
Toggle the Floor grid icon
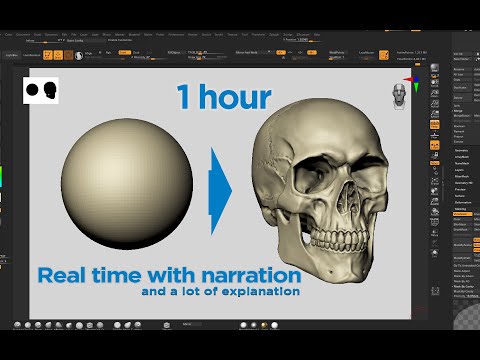click(x=435, y=135)
